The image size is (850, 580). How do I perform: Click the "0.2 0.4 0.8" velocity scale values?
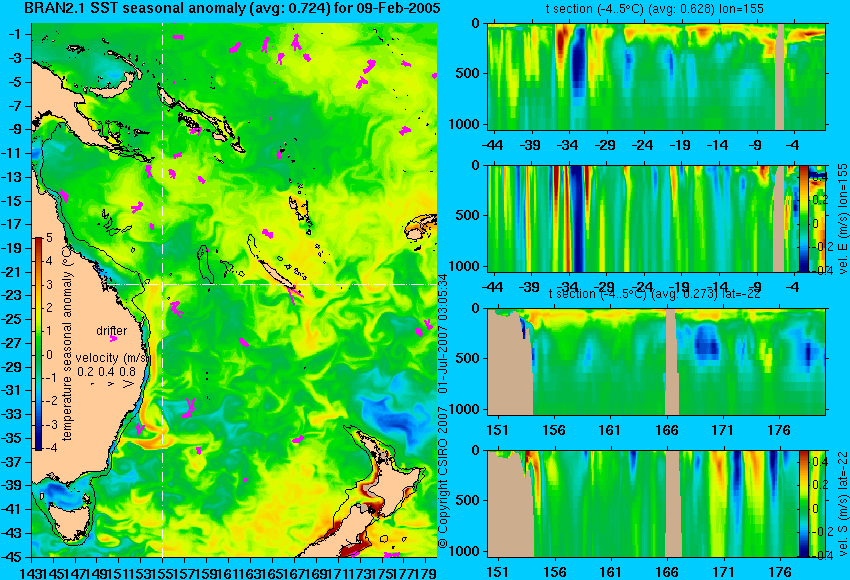tap(106, 372)
